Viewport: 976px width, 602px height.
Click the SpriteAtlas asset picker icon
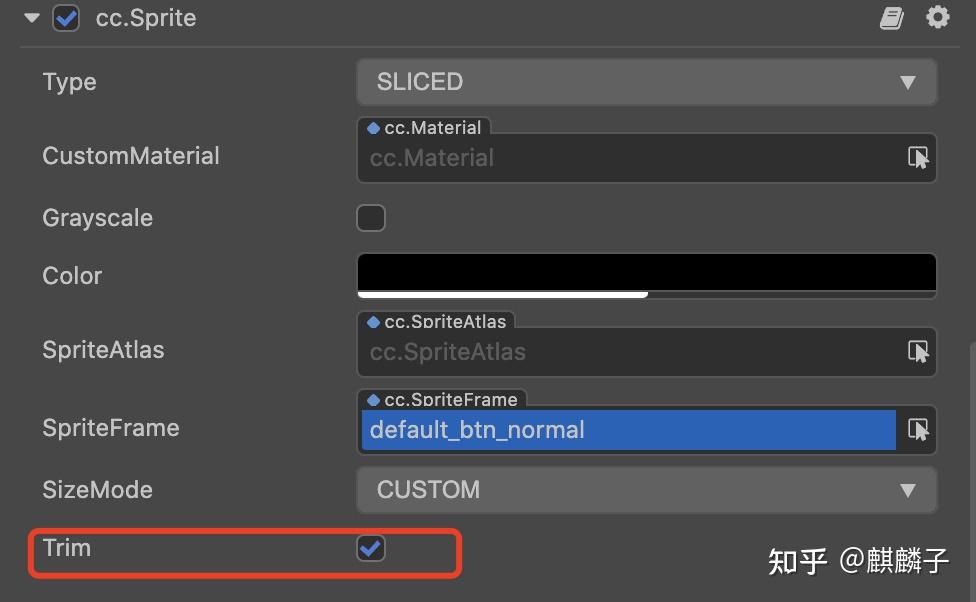click(x=918, y=352)
